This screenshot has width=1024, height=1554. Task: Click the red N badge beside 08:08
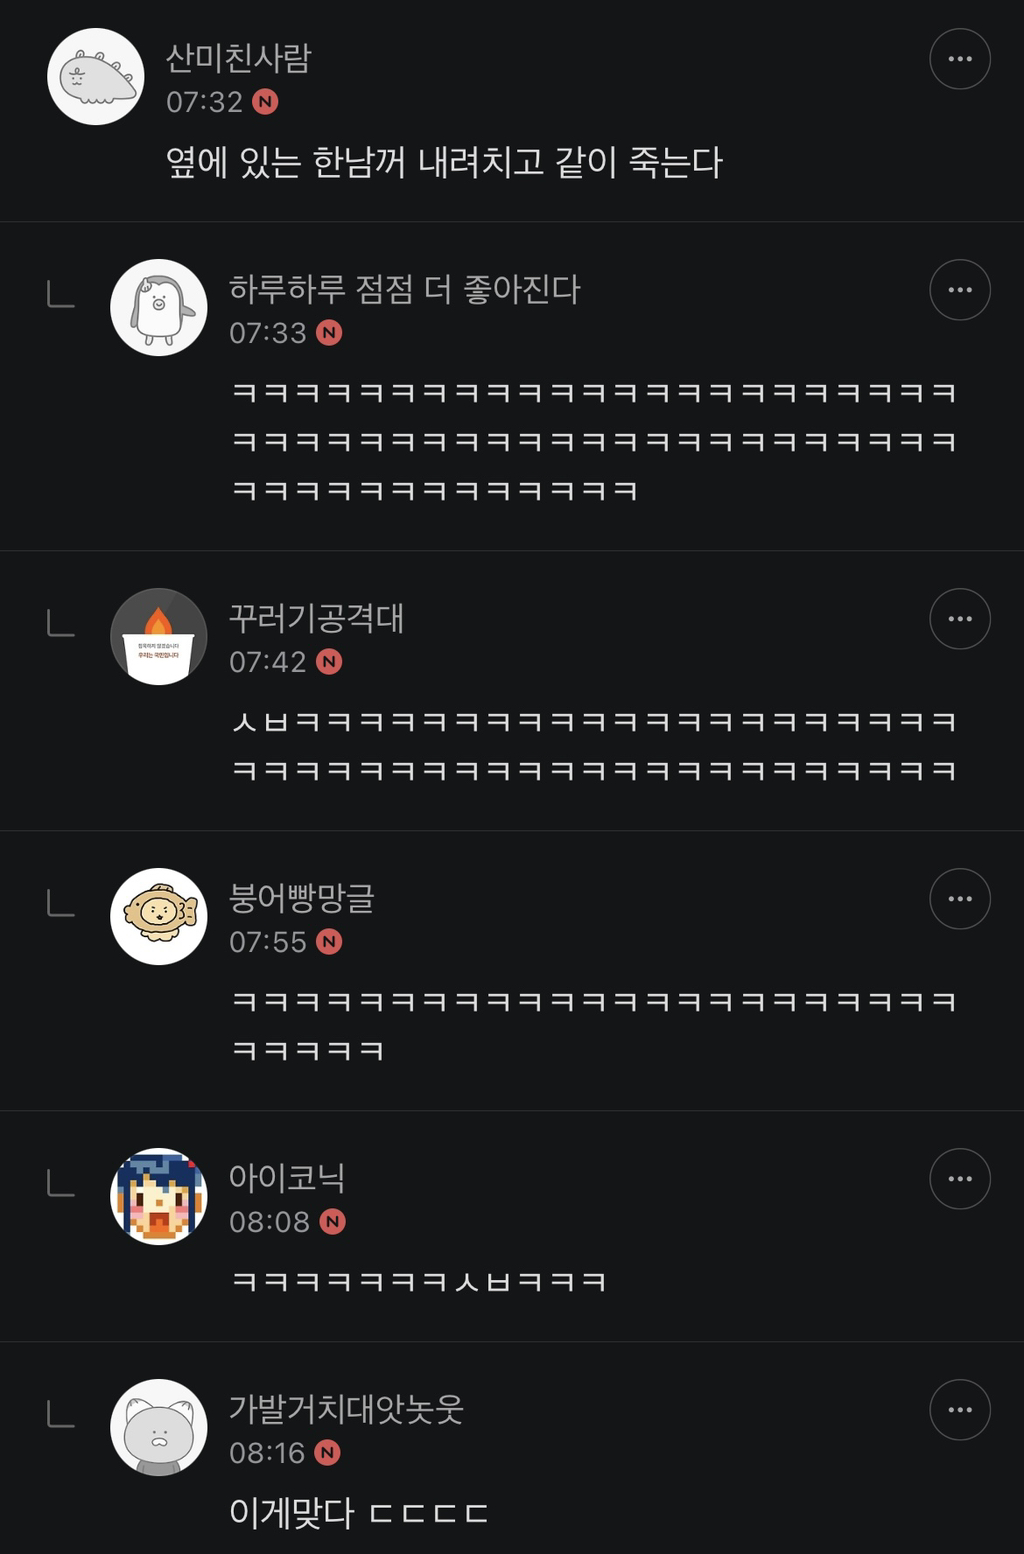[x=332, y=1222]
